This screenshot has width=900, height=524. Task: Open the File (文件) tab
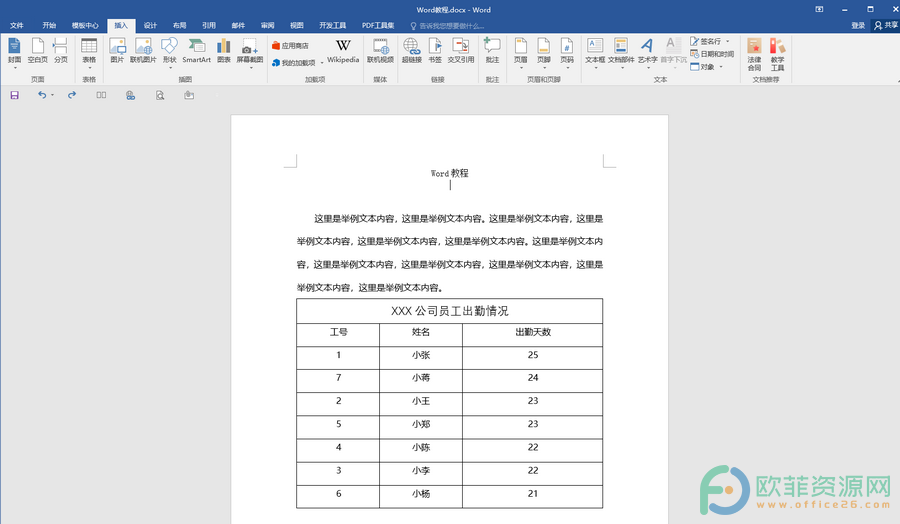(x=17, y=25)
